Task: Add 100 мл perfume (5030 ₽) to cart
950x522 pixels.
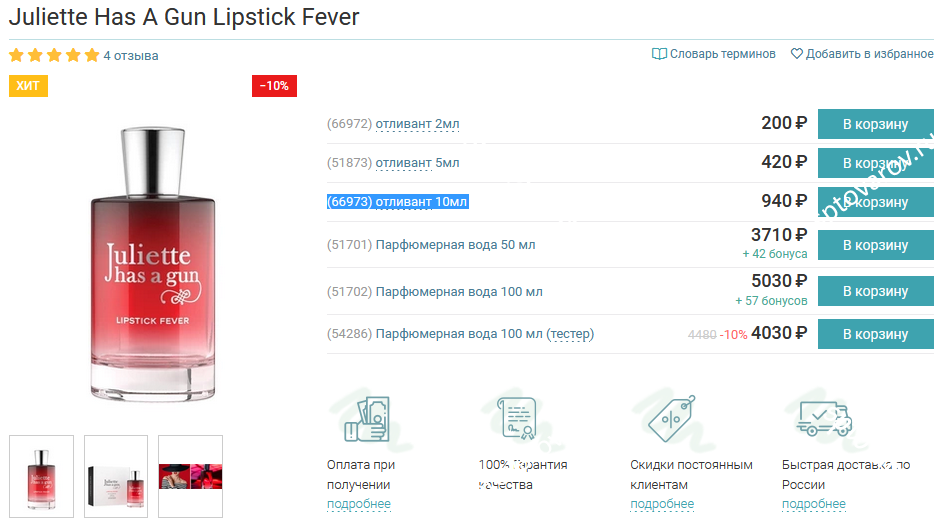Action: click(875, 291)
